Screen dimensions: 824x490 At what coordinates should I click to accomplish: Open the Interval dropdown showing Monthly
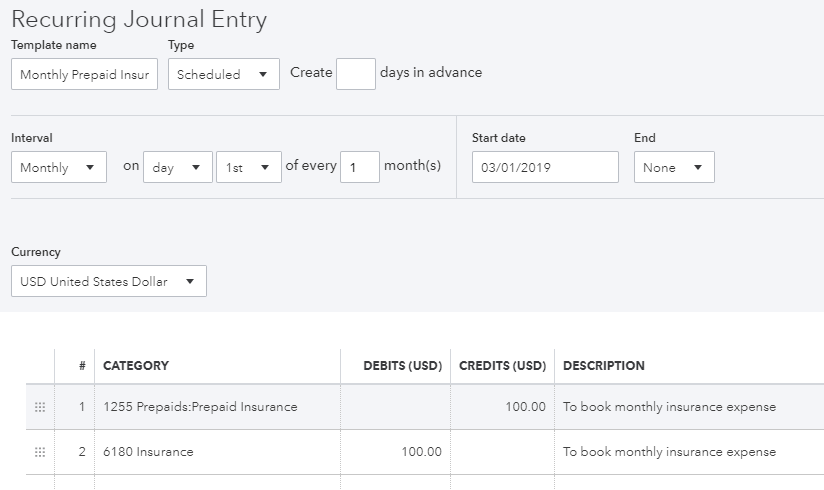point(59,167)
